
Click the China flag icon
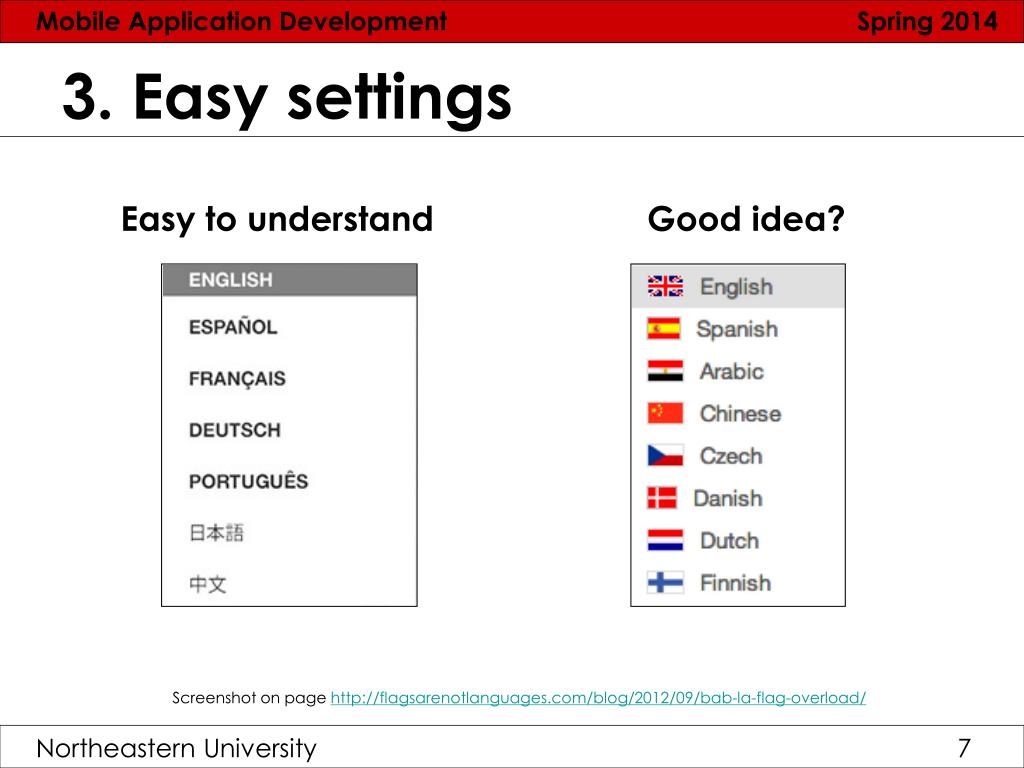pyautogui.click(x=665, y=413)
